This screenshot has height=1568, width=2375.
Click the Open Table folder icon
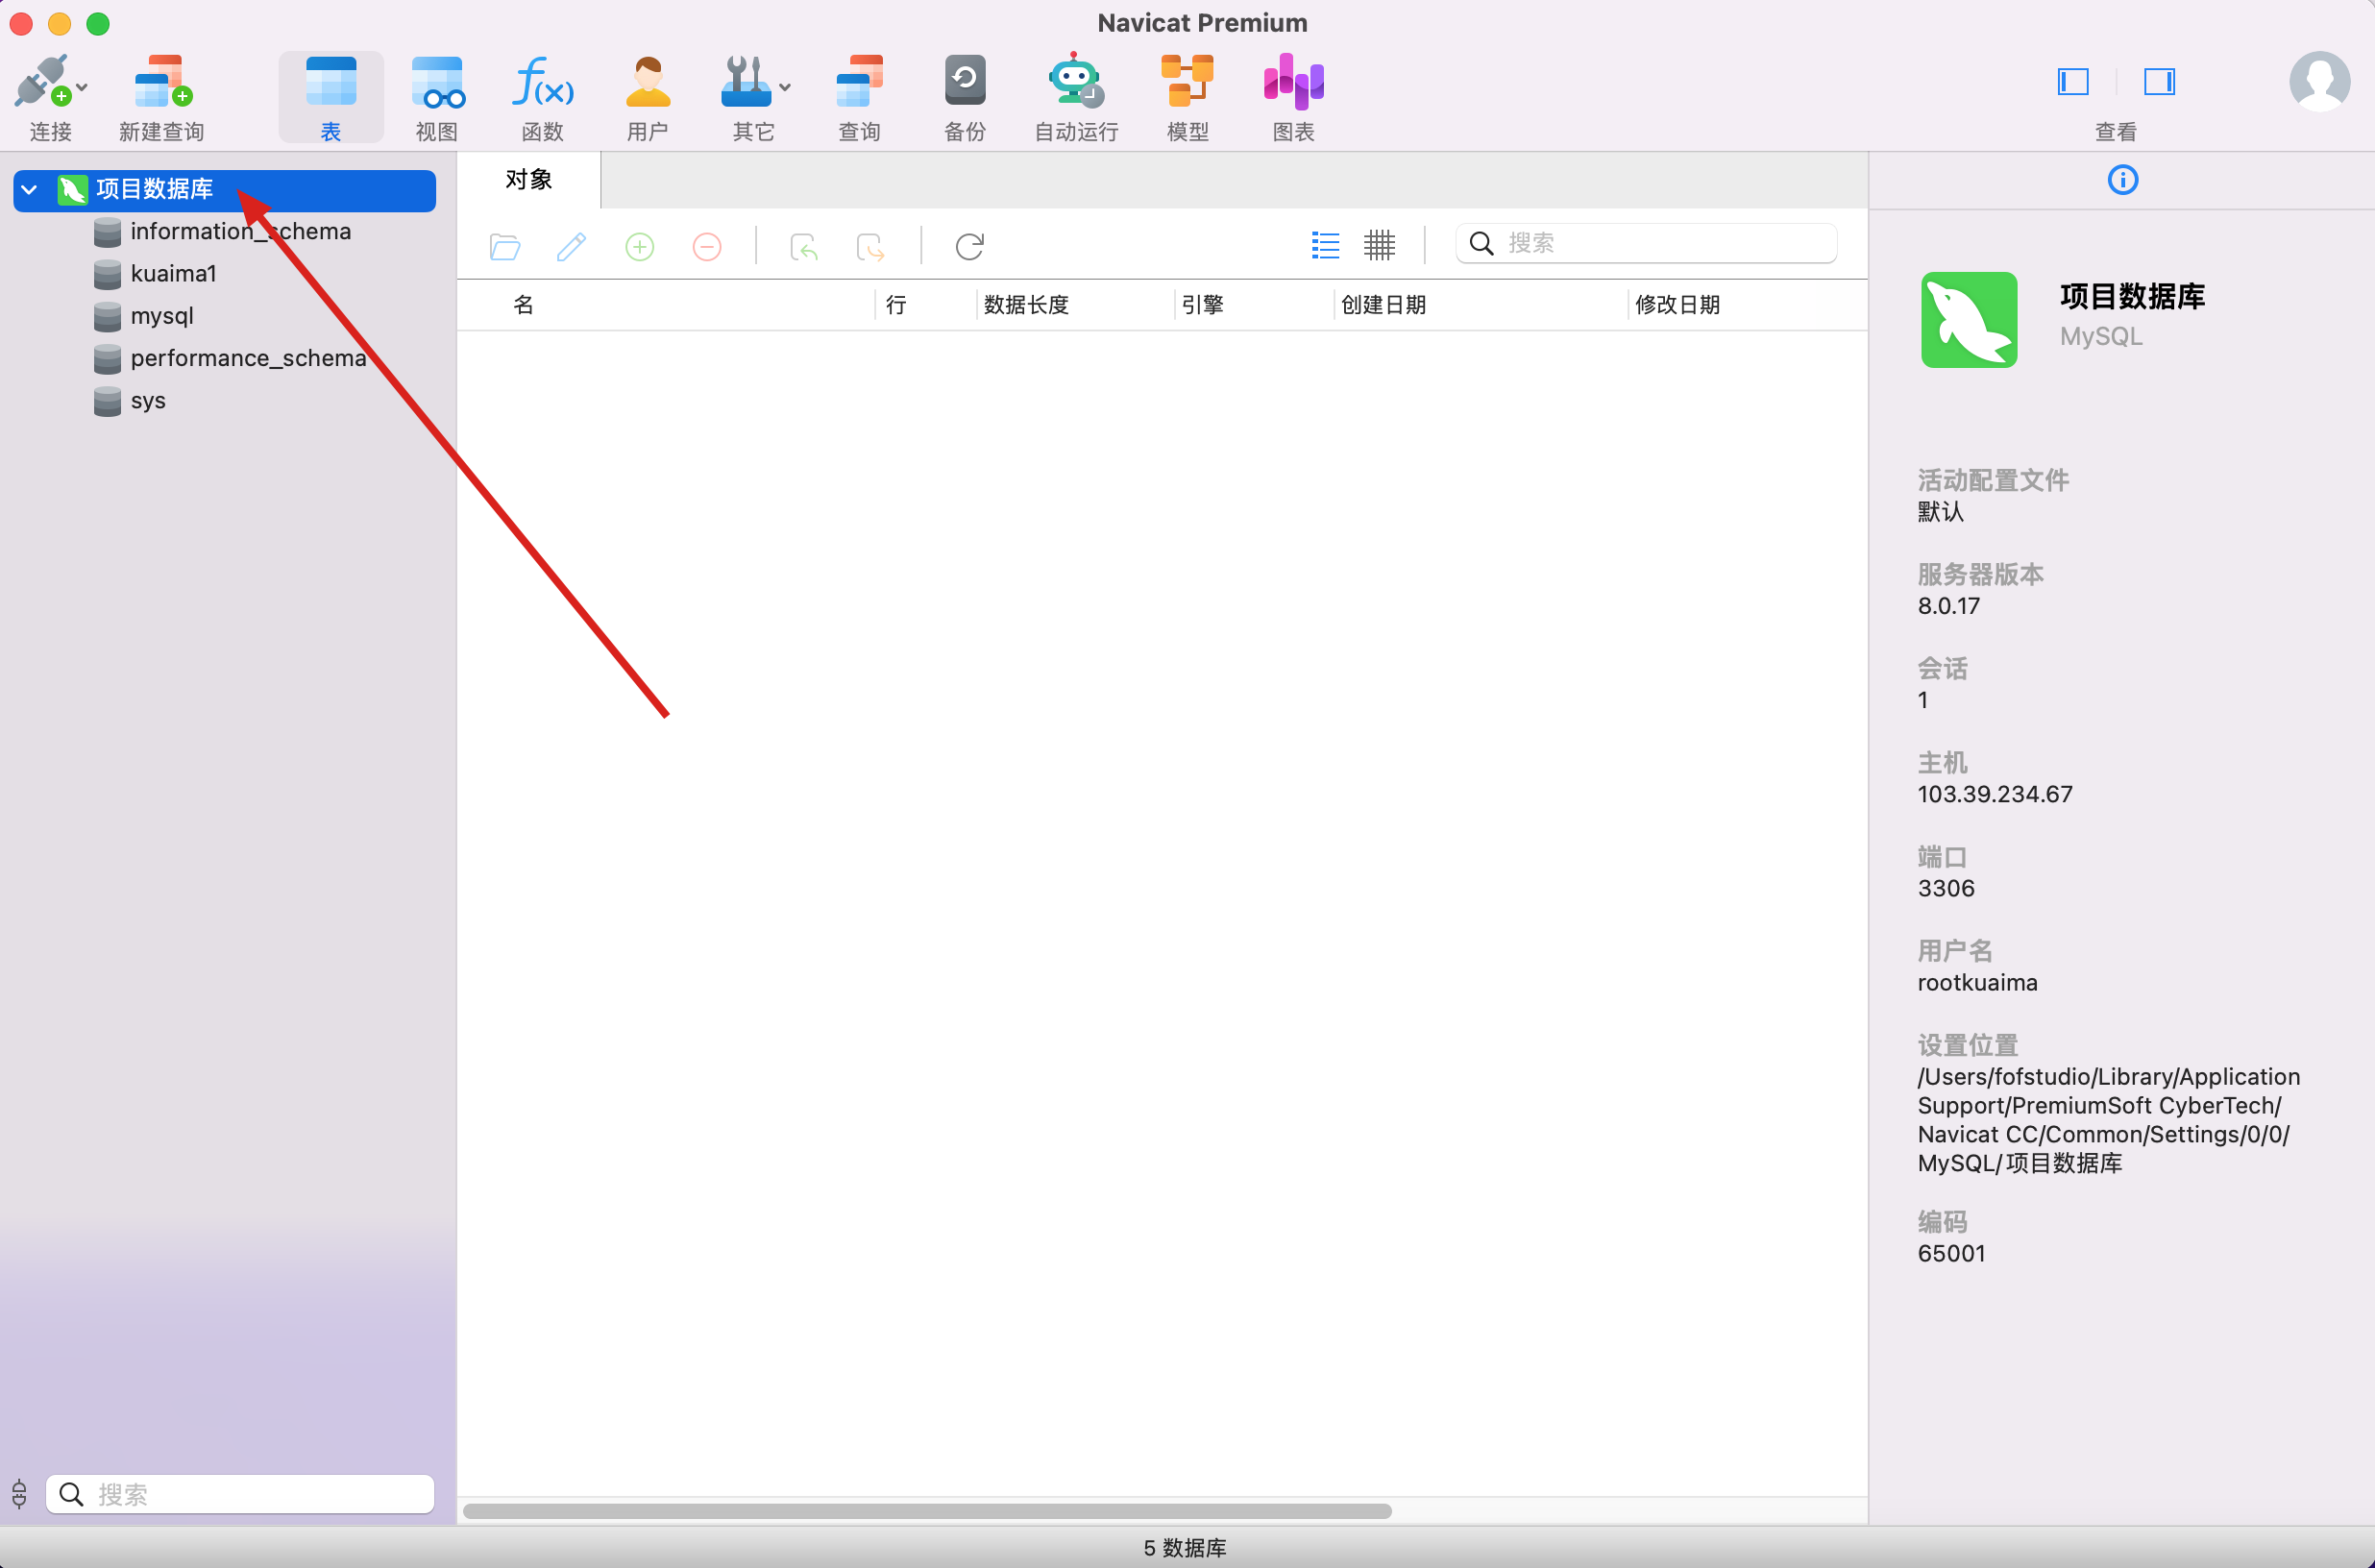point(505,246)
